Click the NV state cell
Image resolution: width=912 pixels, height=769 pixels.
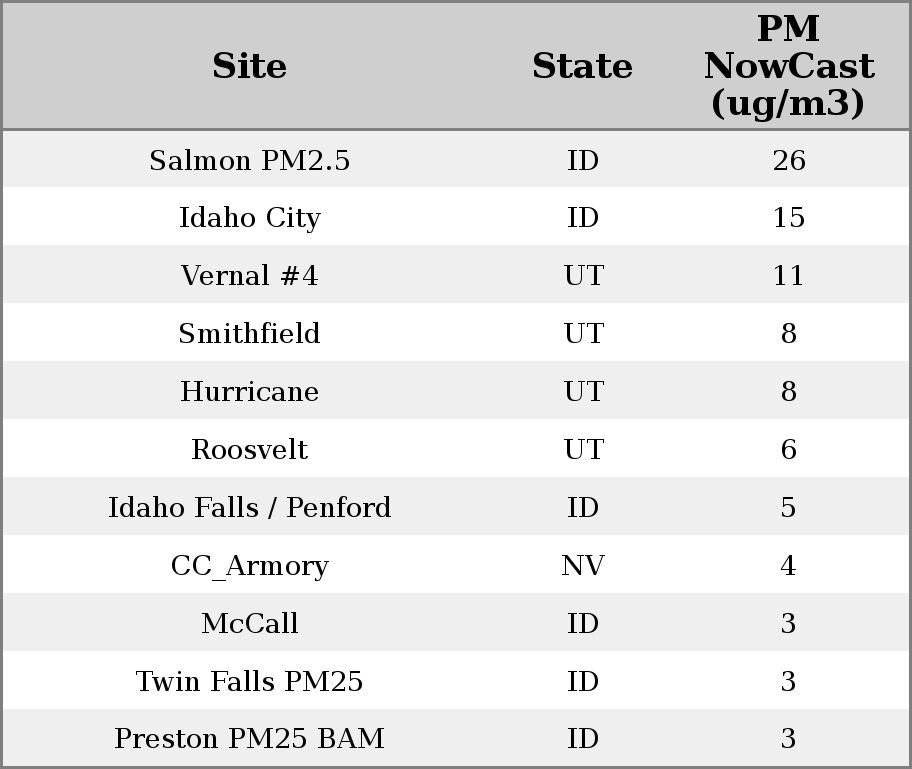(x=582, y=566)
